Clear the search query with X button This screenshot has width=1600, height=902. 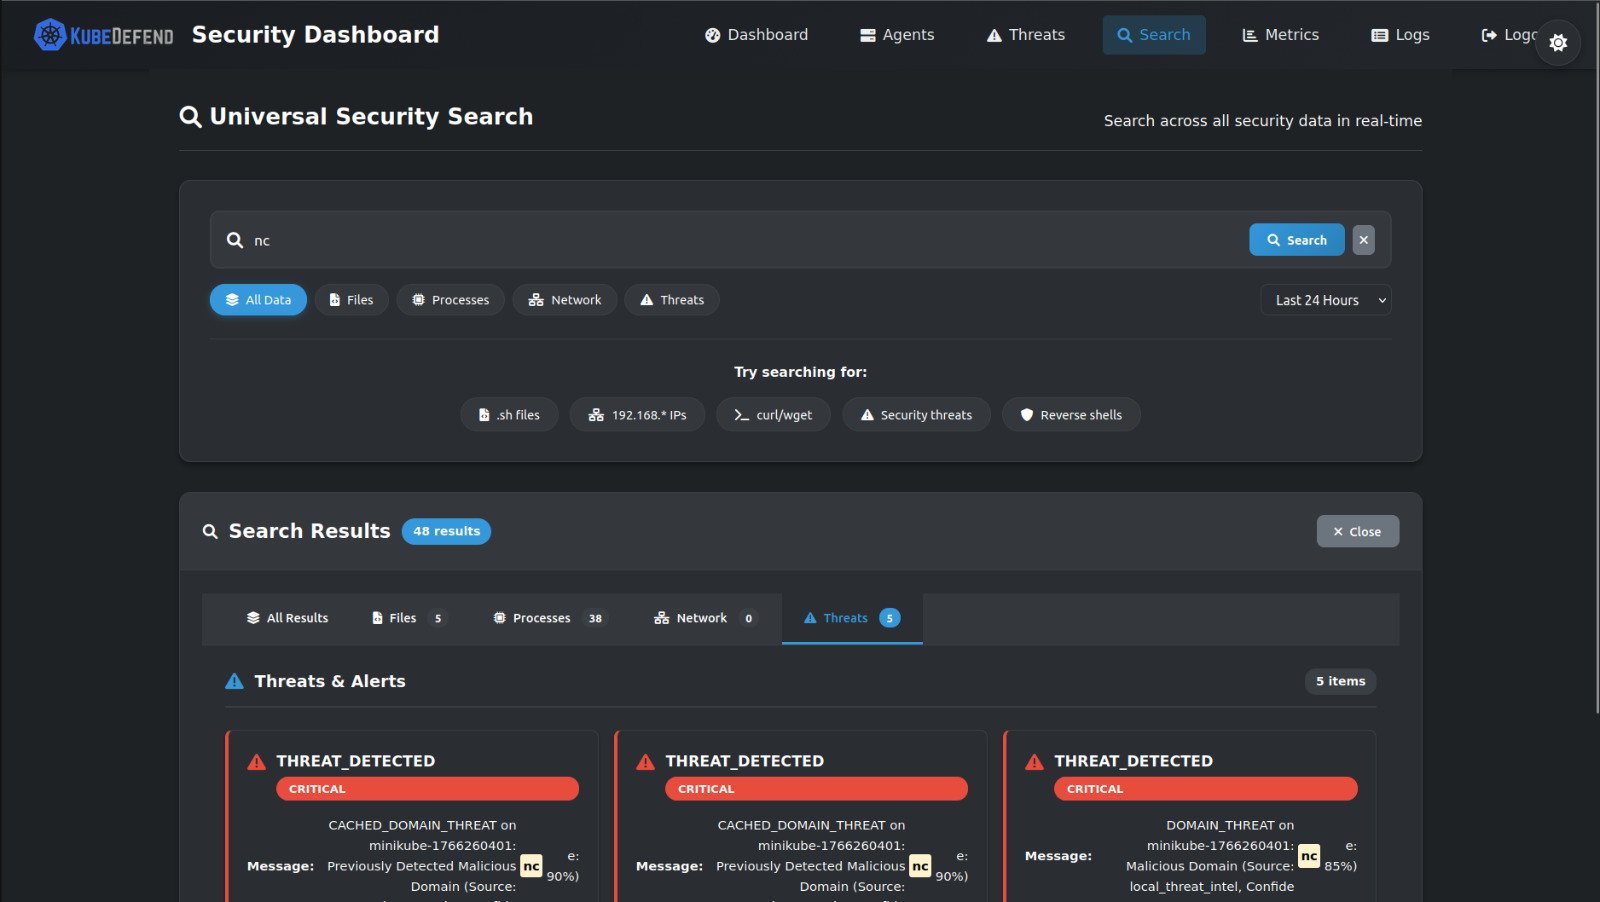click(x=1363, y=240)
